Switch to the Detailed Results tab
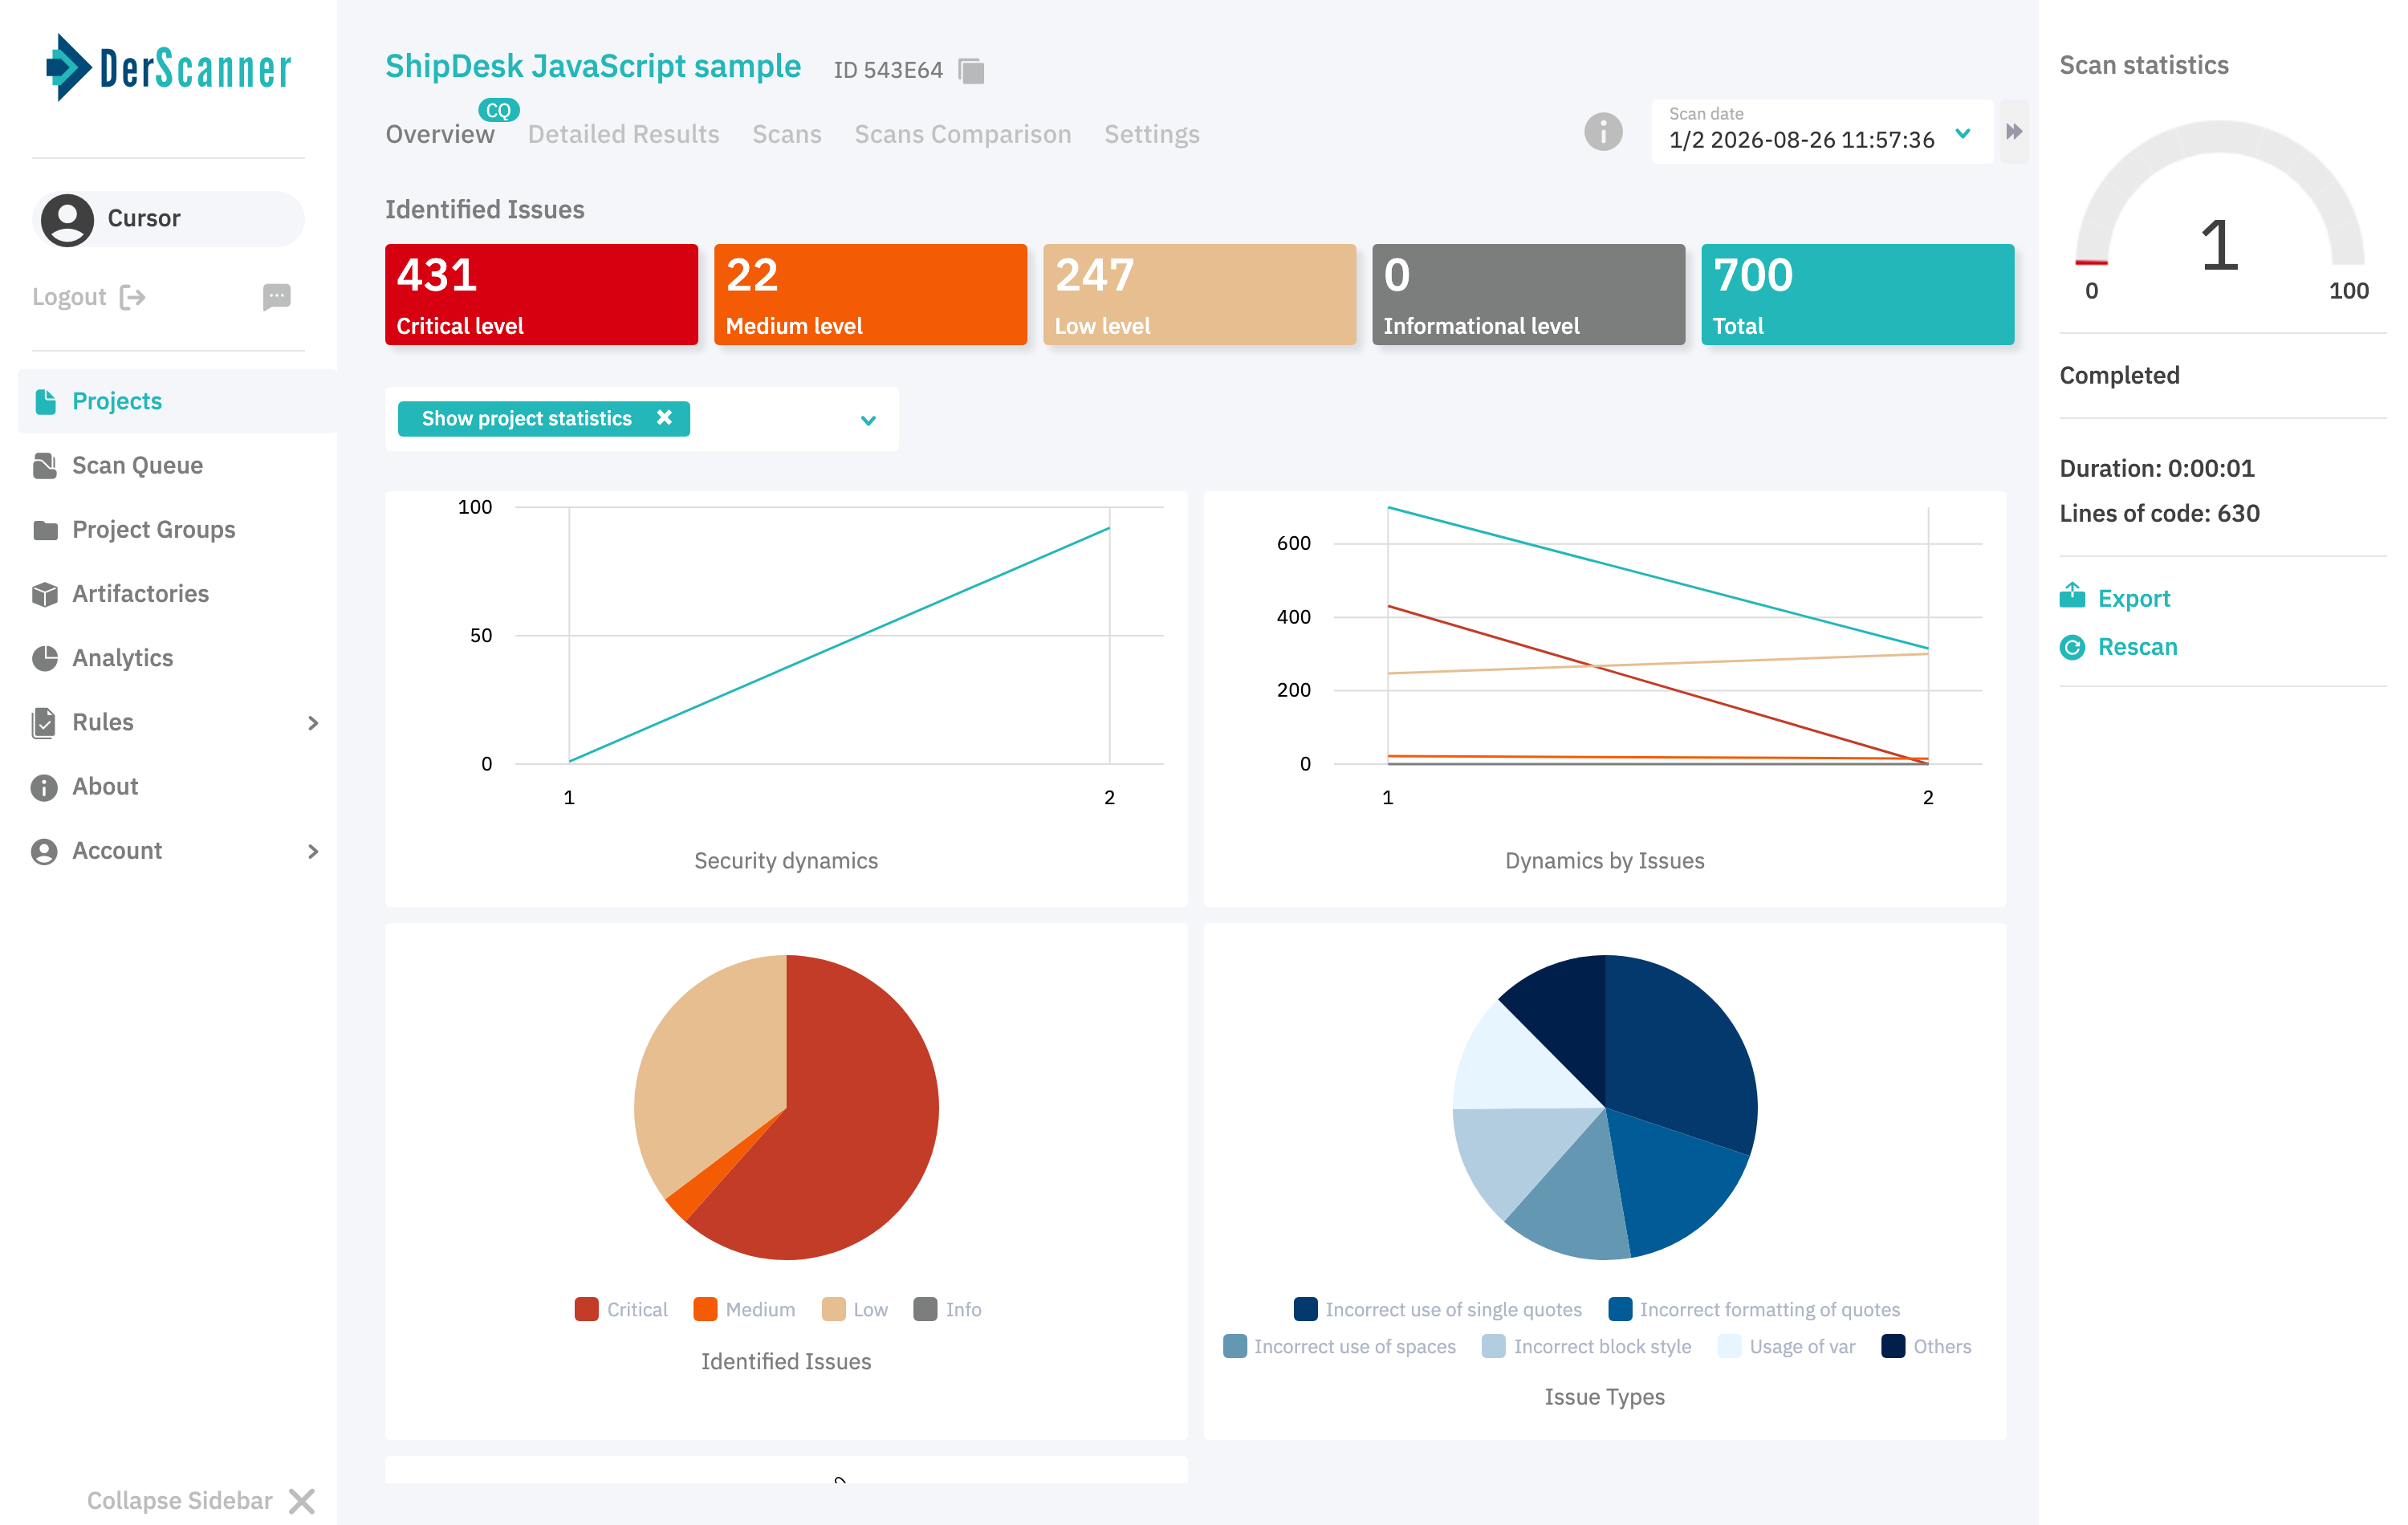 (623, 134)
